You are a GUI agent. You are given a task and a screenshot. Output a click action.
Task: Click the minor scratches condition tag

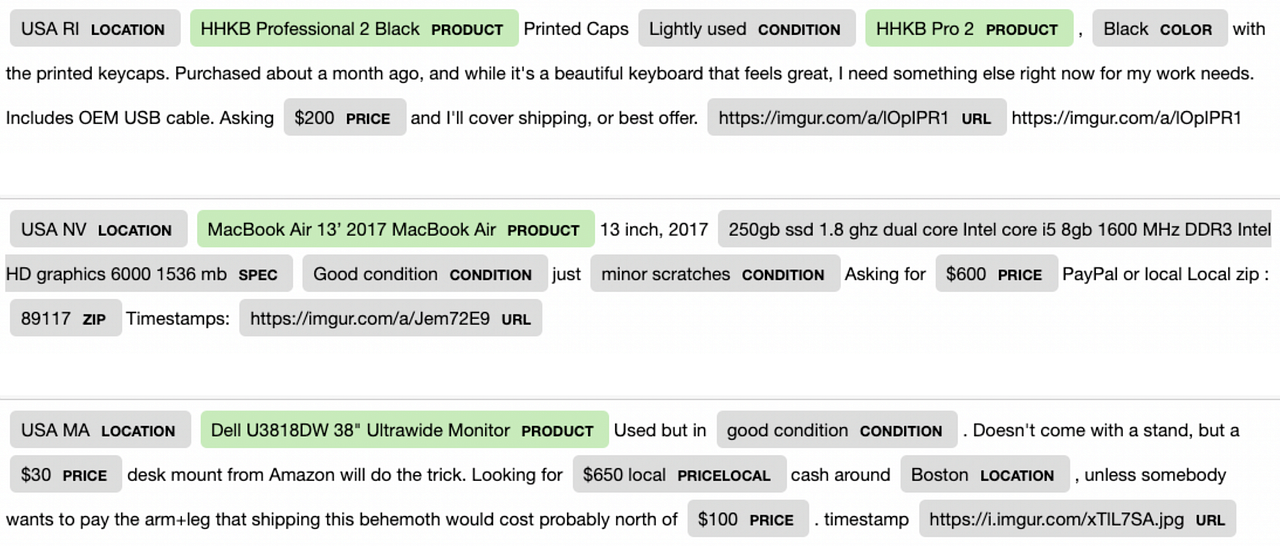pyautogui.click(x=715, y=274)
